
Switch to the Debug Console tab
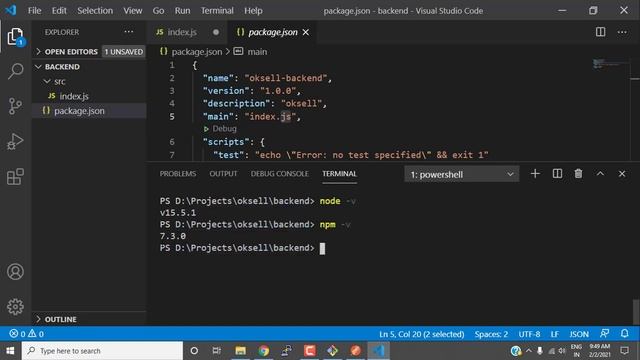(x=280, y=173)
